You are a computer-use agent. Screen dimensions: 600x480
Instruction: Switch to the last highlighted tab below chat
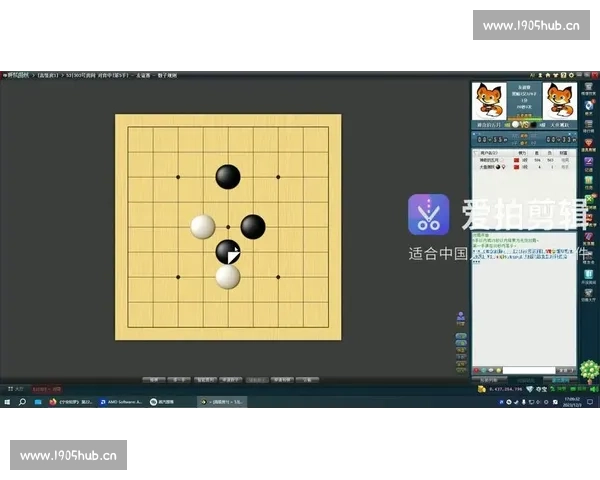click(x=561, y=380)
